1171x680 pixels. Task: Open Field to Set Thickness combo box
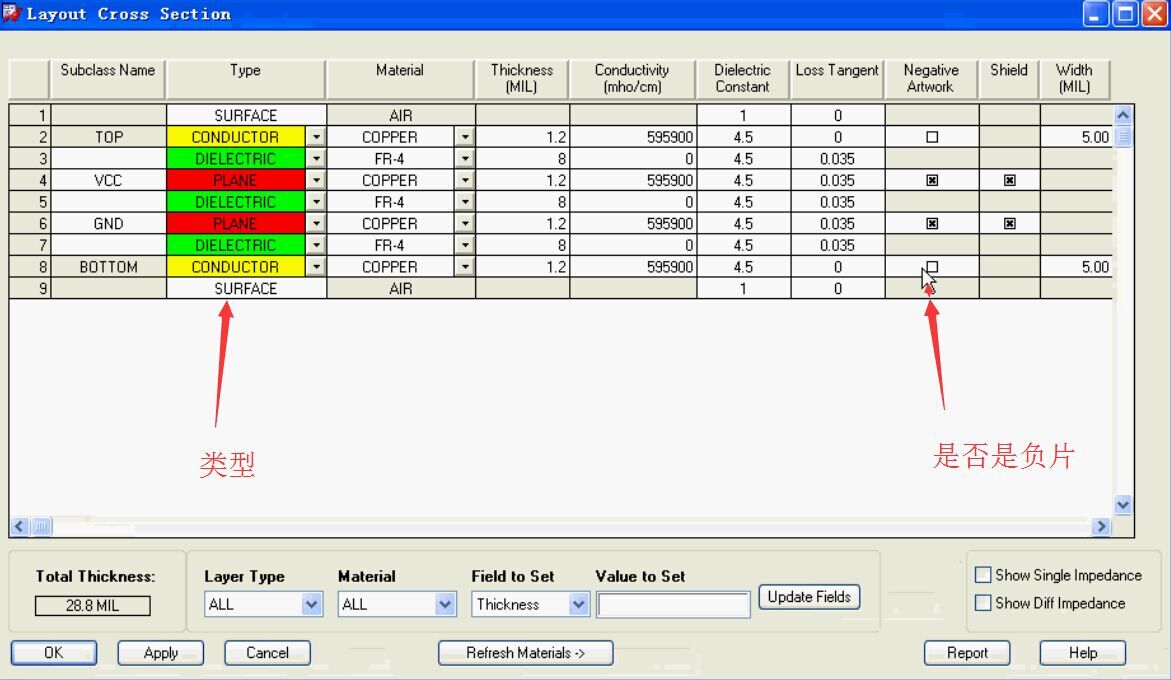(530, 604)
